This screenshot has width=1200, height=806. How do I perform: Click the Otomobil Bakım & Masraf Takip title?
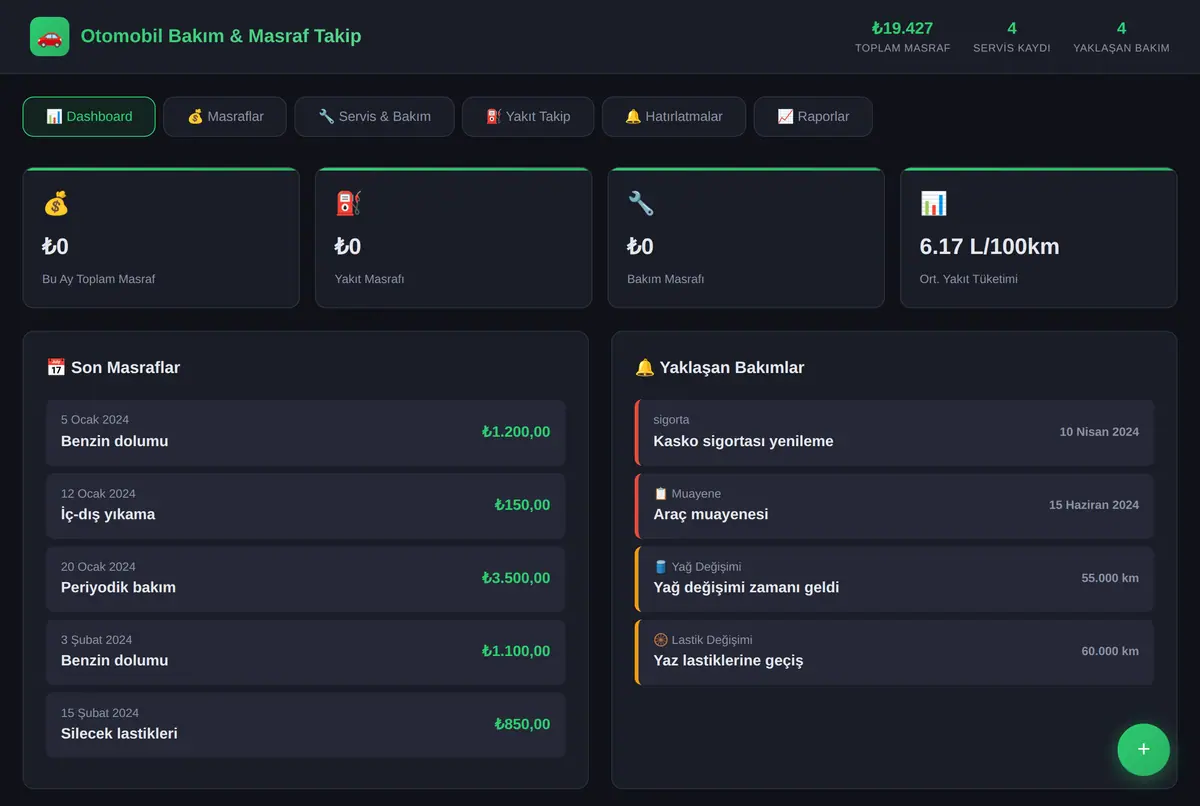click(221, 37)
